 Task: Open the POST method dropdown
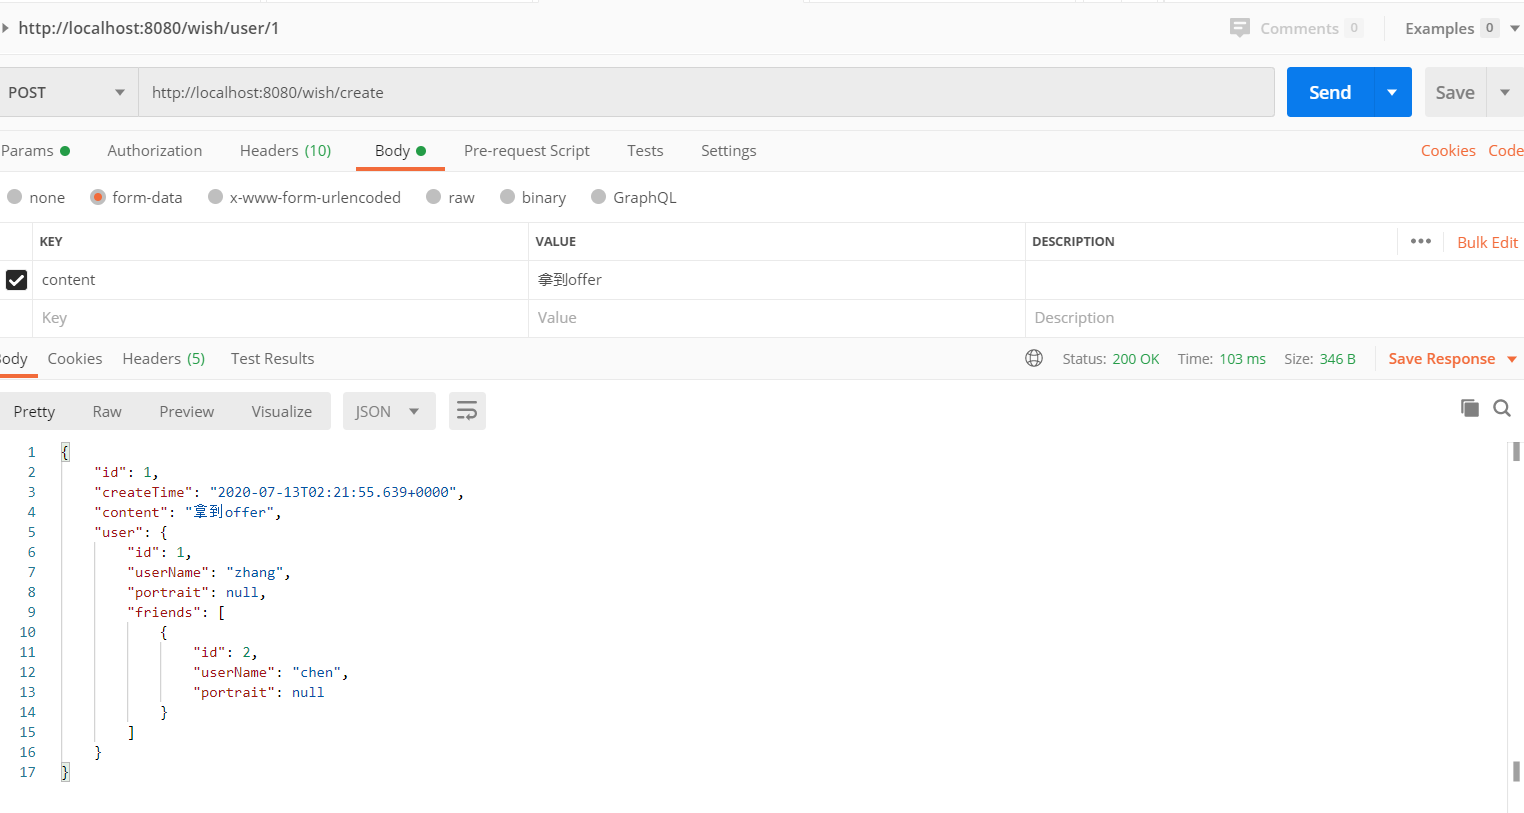click(x=68, y=92)
